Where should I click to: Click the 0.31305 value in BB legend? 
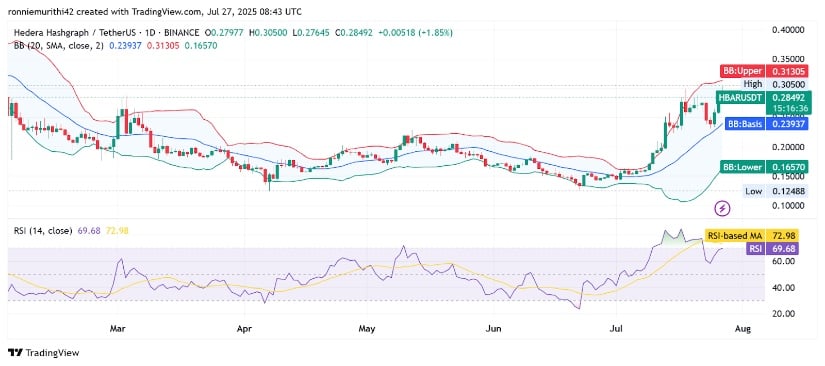point(163,46)
